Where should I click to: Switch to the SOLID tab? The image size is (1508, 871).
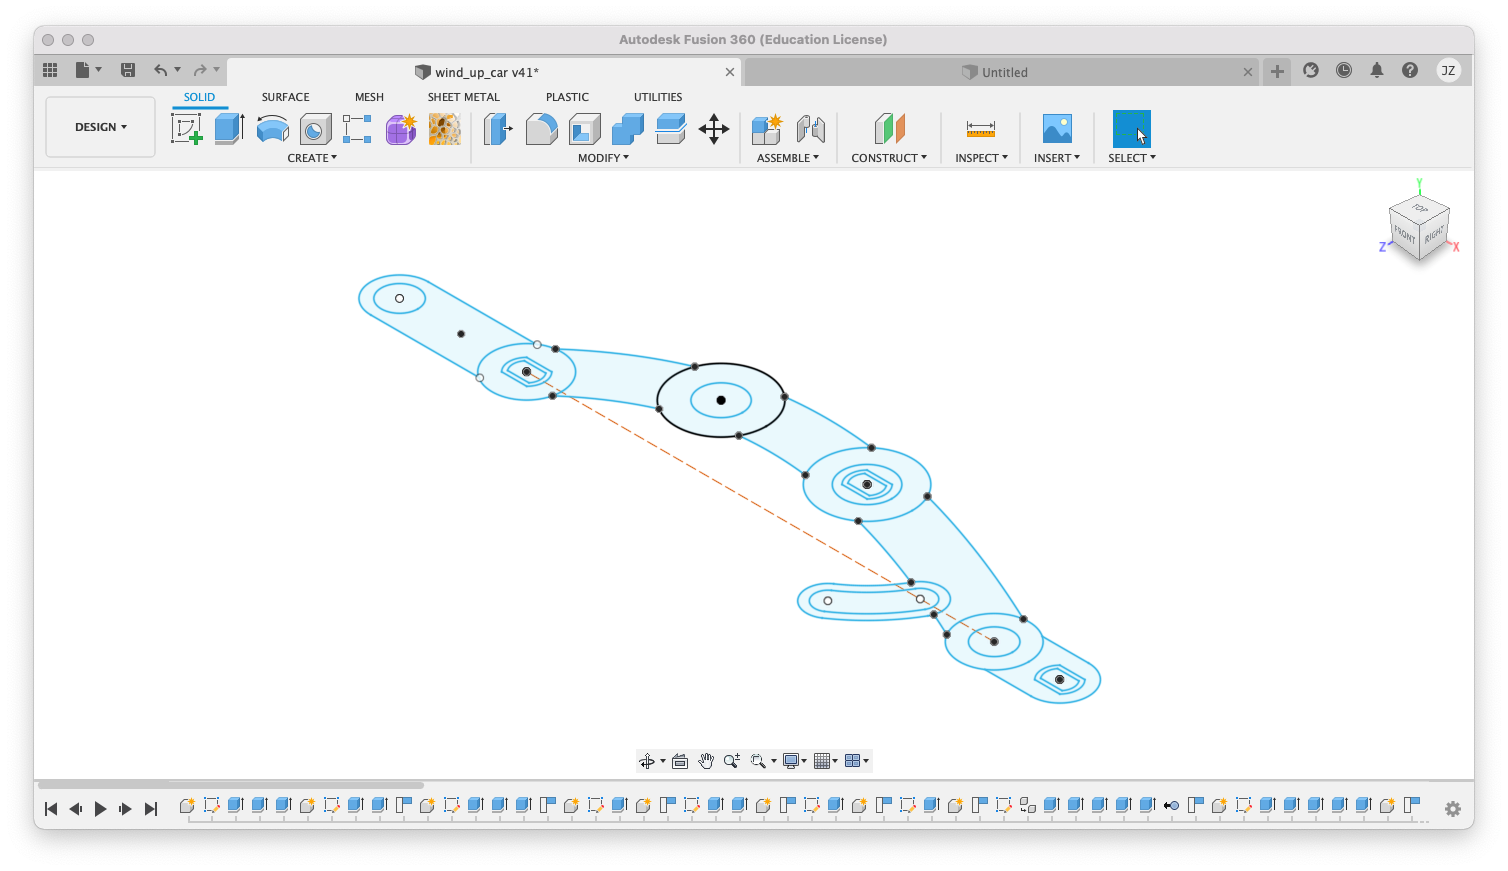199,97
